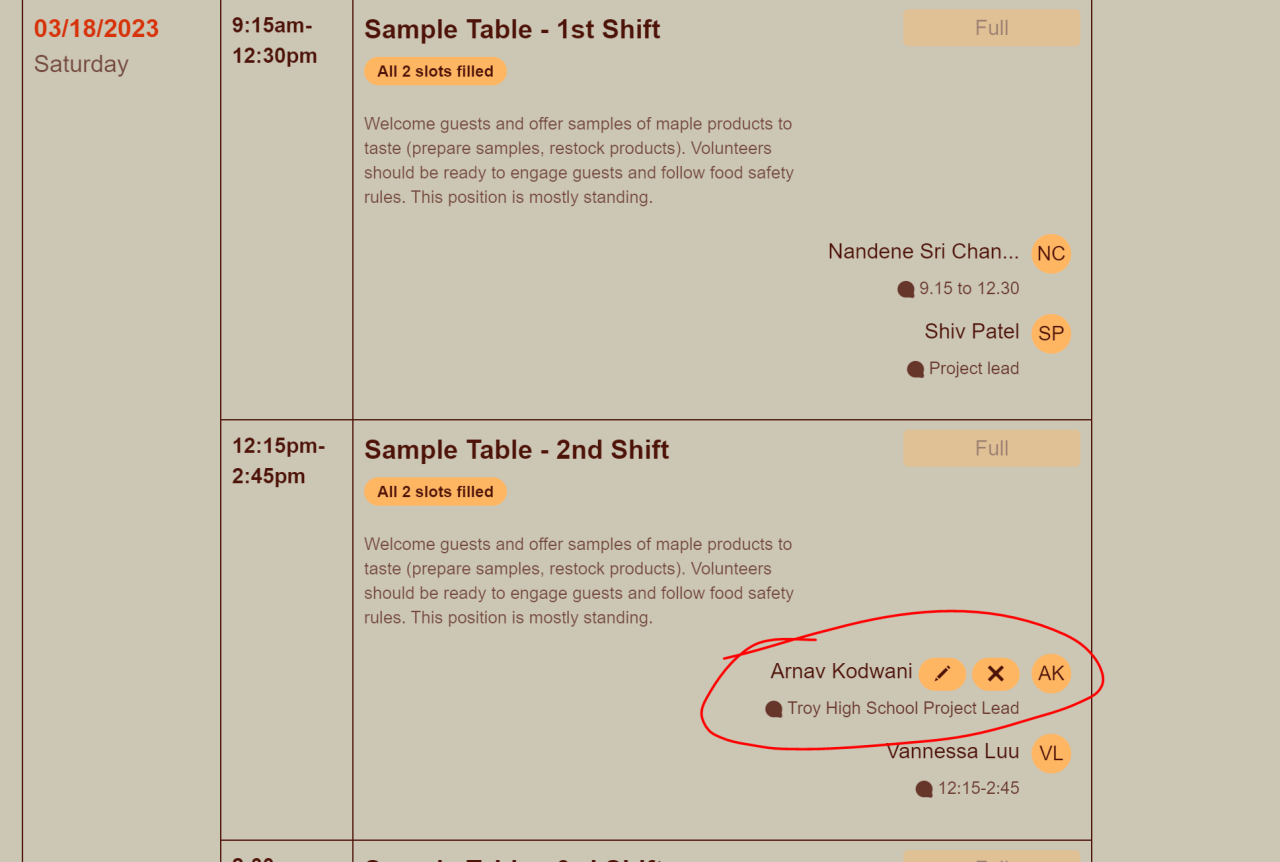Click the VL avatar circle

1051,754
